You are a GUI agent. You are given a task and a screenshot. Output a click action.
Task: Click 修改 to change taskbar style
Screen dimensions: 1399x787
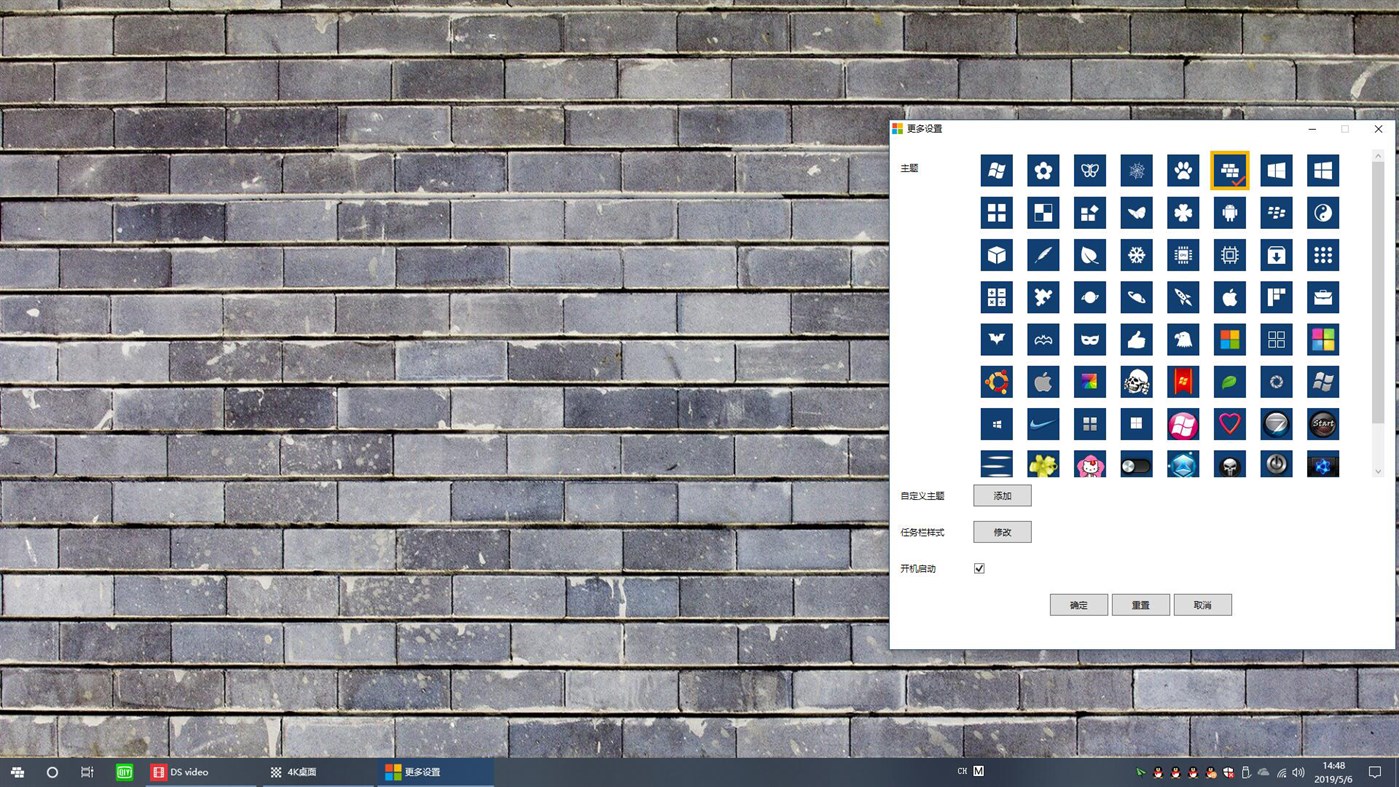[1001, 531]
